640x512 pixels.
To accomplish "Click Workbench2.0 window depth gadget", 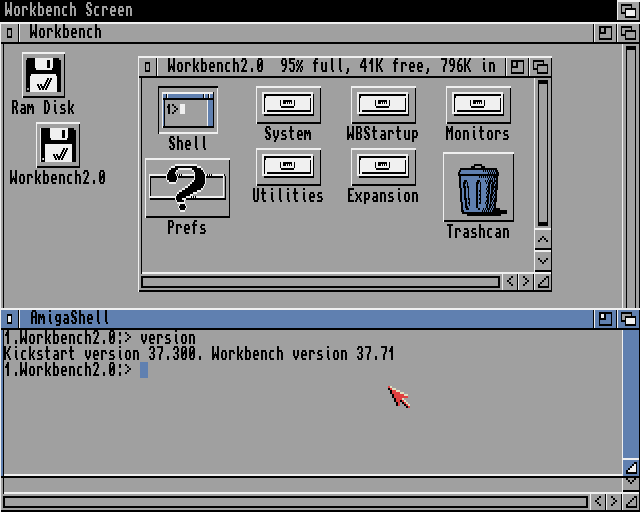I will point(540,67).
